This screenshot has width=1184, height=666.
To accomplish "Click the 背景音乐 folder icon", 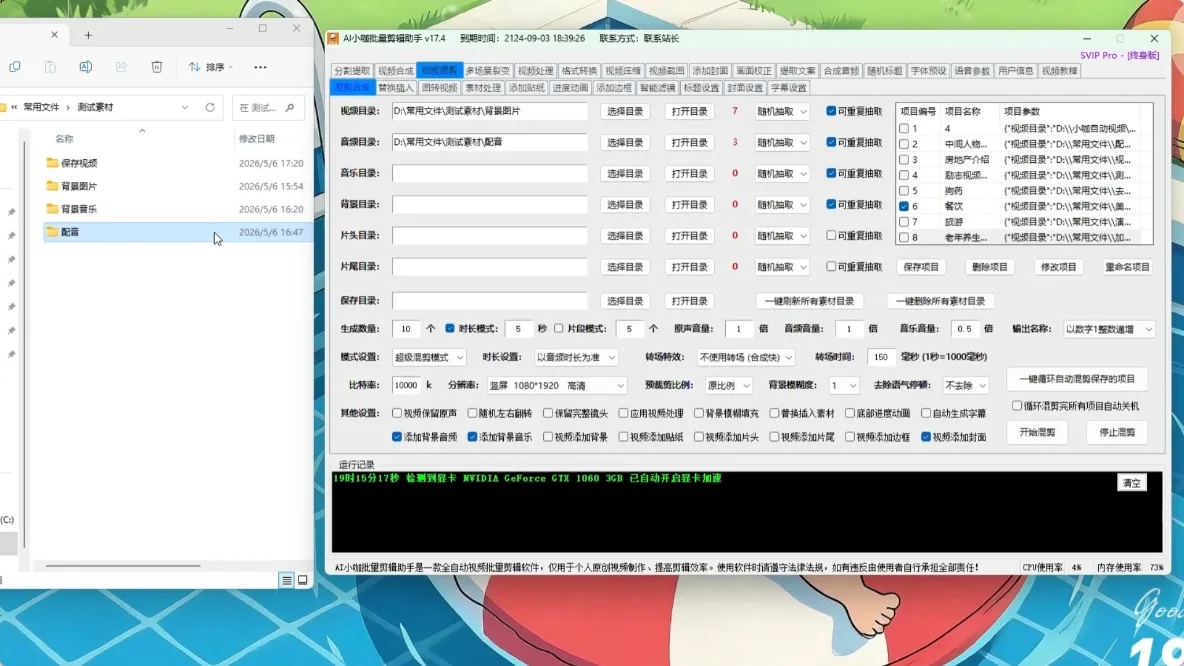I will [x=52, y=209].
